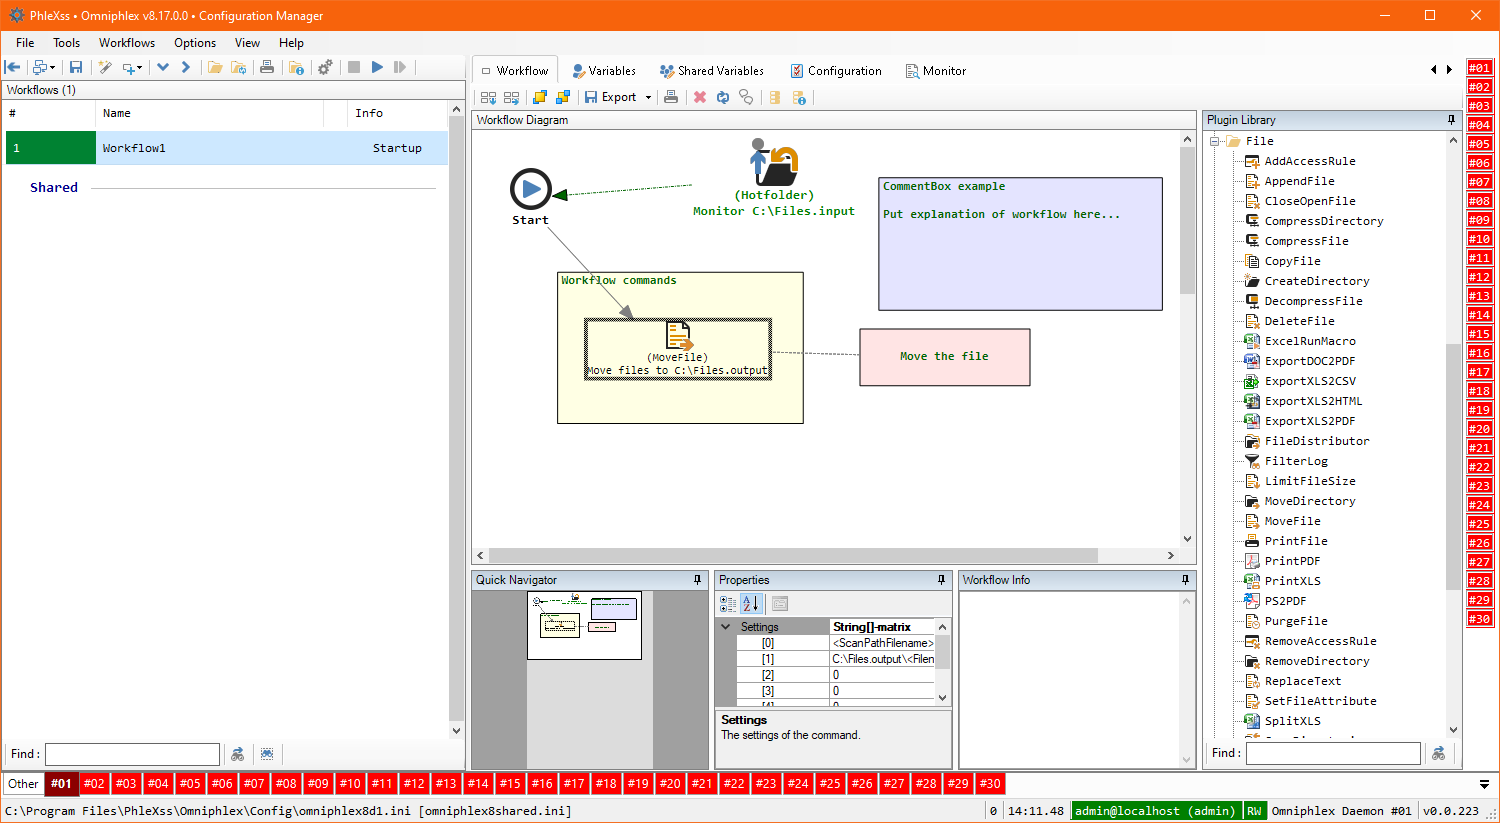Viewport: 1500px width, 823px height.
Task: Open the Workflows menu
Action: pos(127,43)
